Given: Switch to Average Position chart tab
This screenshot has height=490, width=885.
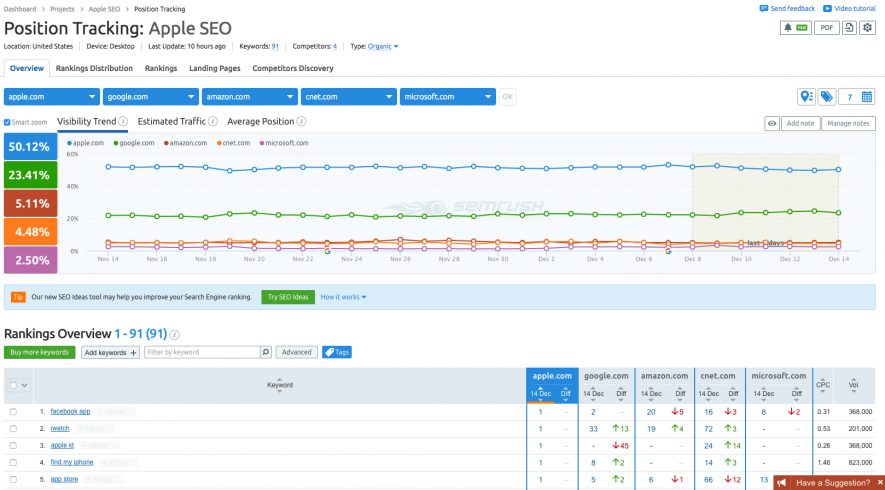Looking at the screenshot, I should point(261,121).
